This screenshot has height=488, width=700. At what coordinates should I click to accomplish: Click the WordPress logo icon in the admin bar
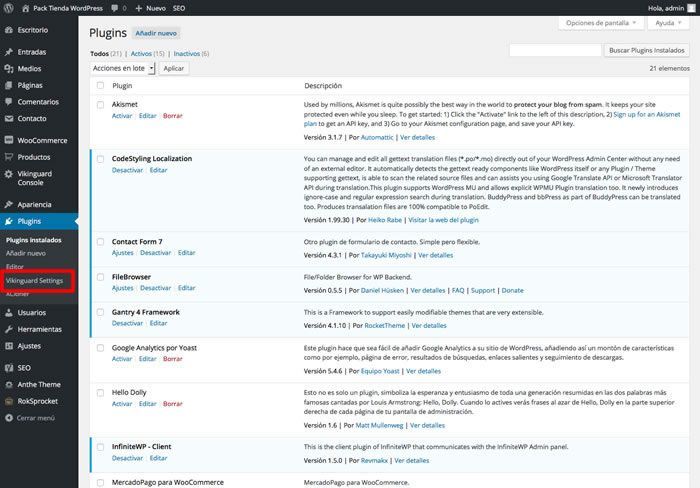(x=8, y=8)
